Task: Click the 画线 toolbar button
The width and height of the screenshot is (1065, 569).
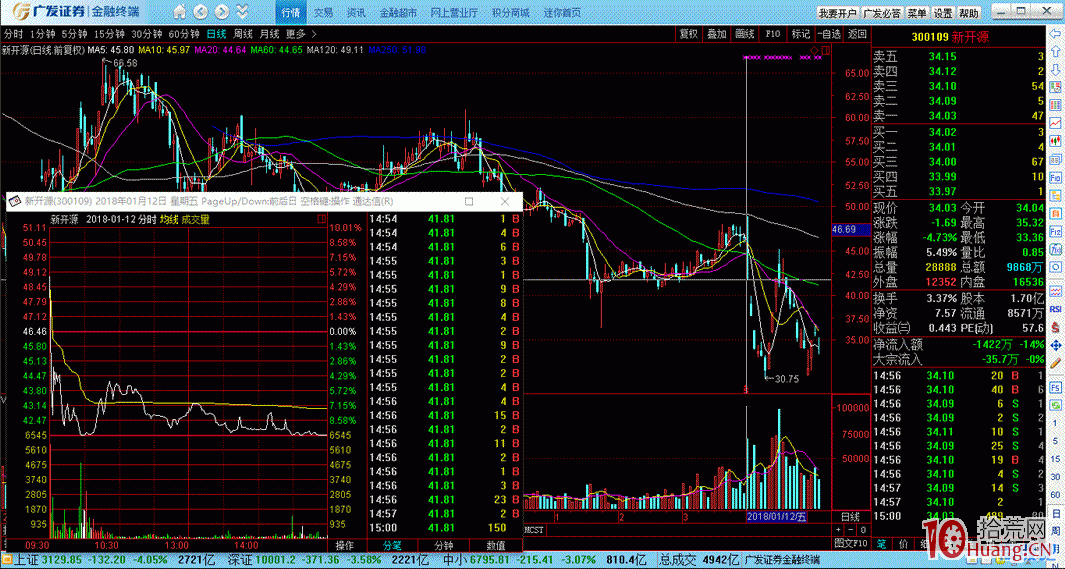Action: point(745,33)
